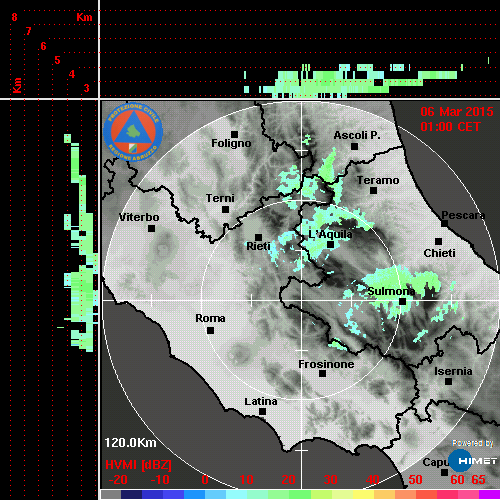500x500 pixels.
Task: Select the Latina city square marker
Action: 262,412
